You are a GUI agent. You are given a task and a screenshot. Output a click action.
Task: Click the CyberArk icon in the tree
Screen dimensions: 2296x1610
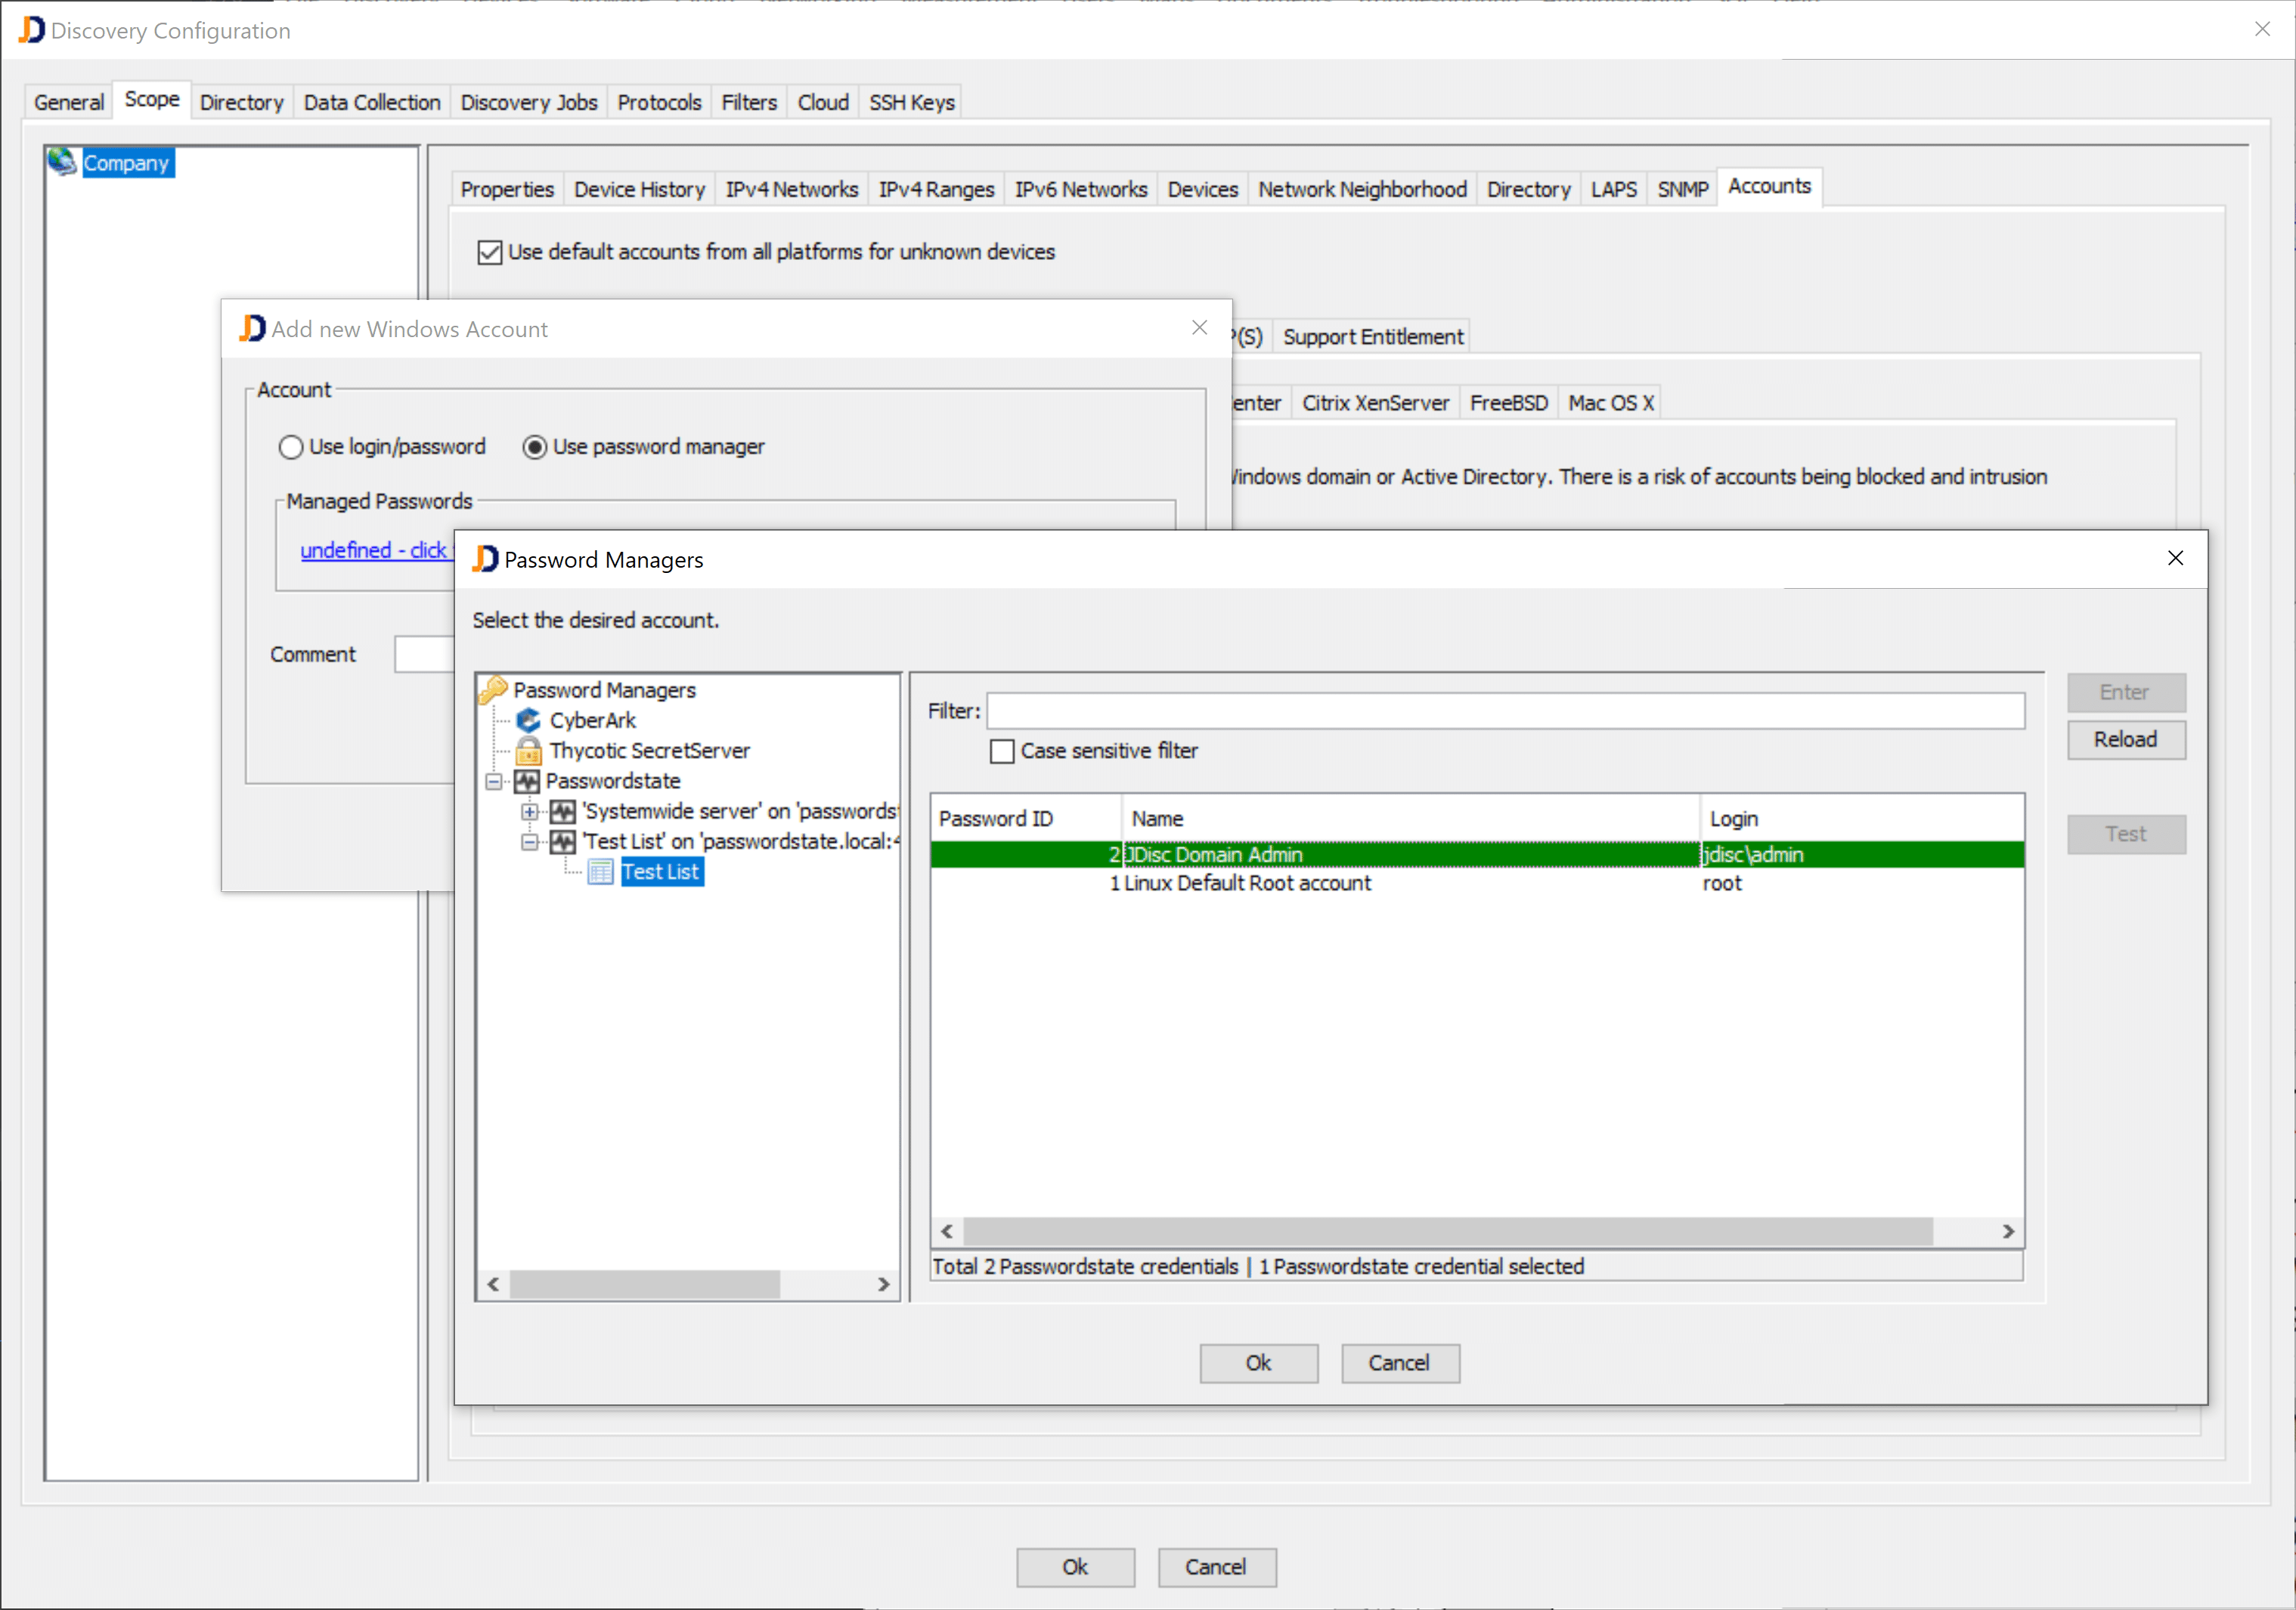[x=528, y=720]
